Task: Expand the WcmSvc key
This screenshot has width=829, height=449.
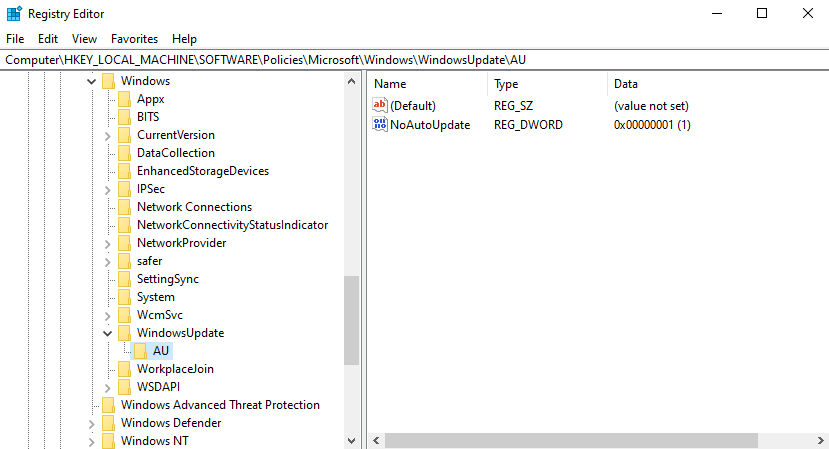Action: coord(107,316)
